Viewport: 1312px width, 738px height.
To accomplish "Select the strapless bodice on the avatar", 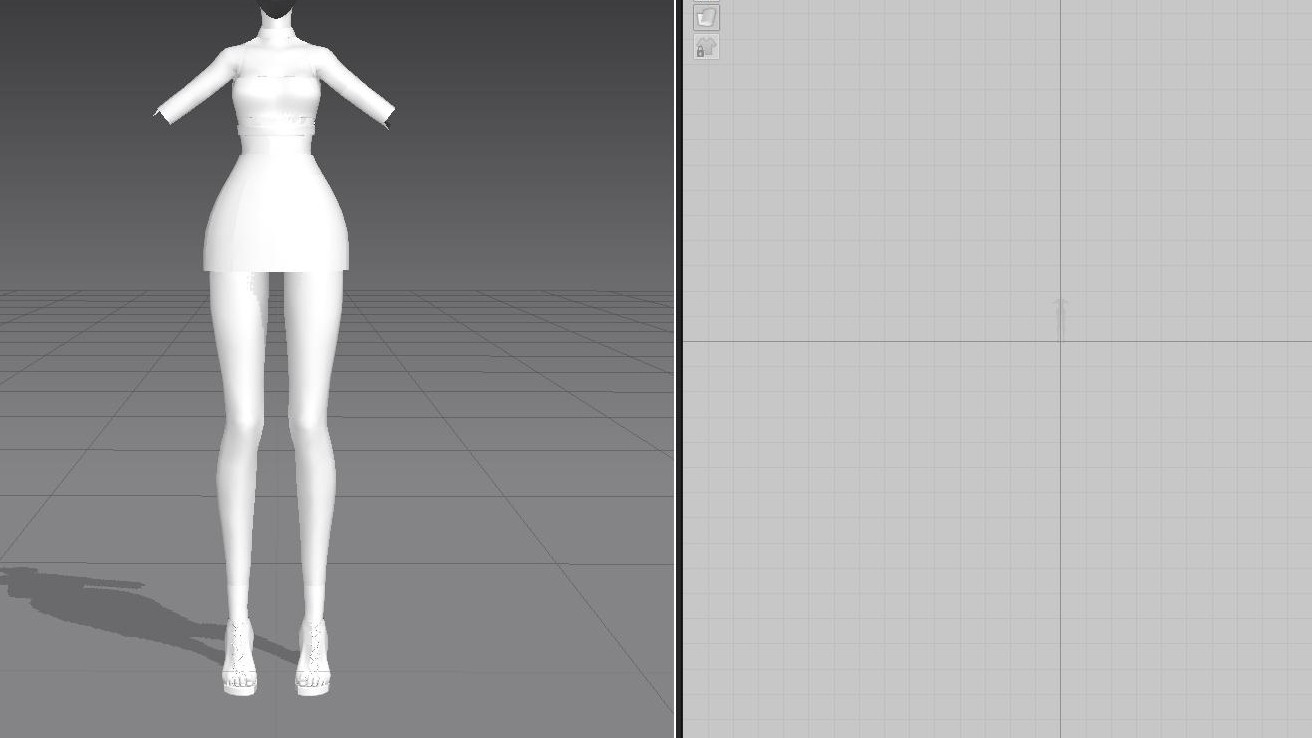I will 274,98.
